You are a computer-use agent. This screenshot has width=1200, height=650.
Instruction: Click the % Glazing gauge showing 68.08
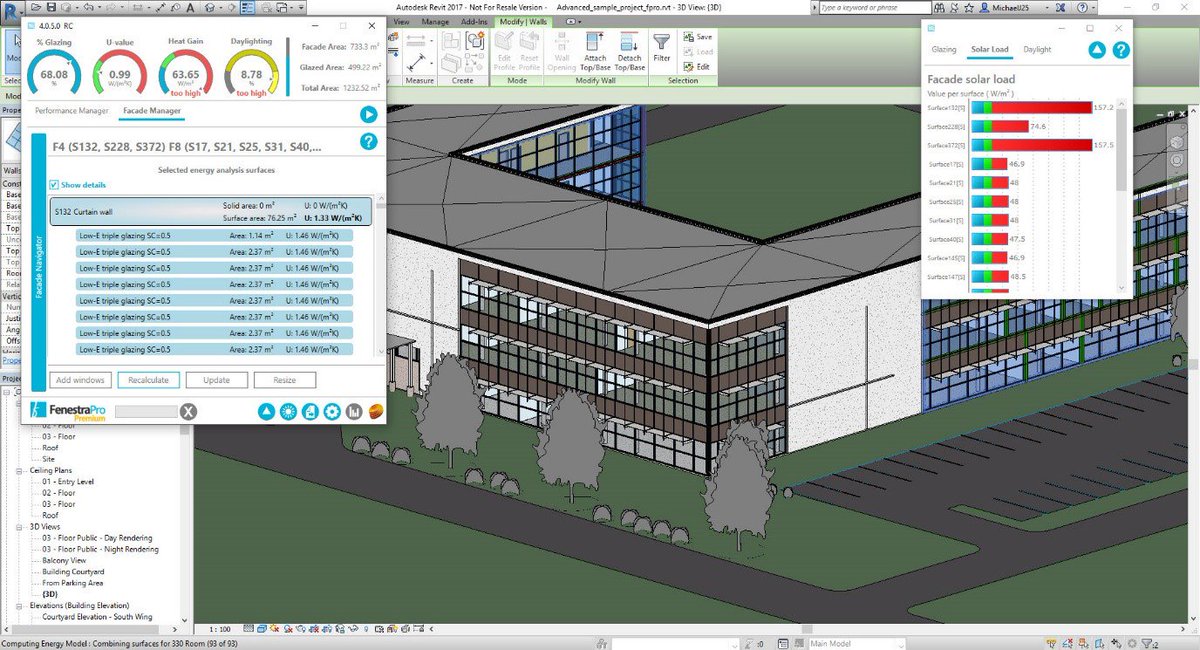click(x=54, y=75)
